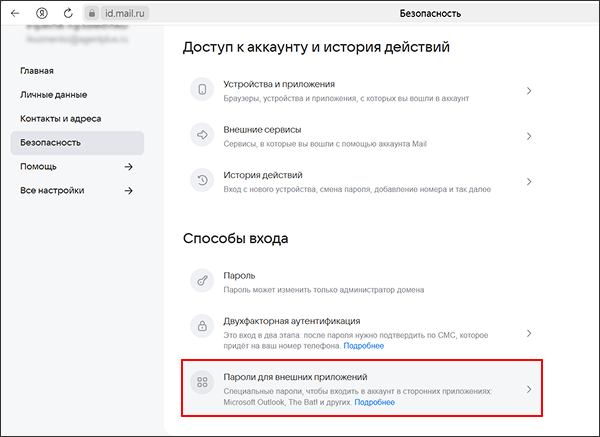Click description 'Вход с нового устройства, смена пароля'
The image size is (600, 437).
pos(357,189)
